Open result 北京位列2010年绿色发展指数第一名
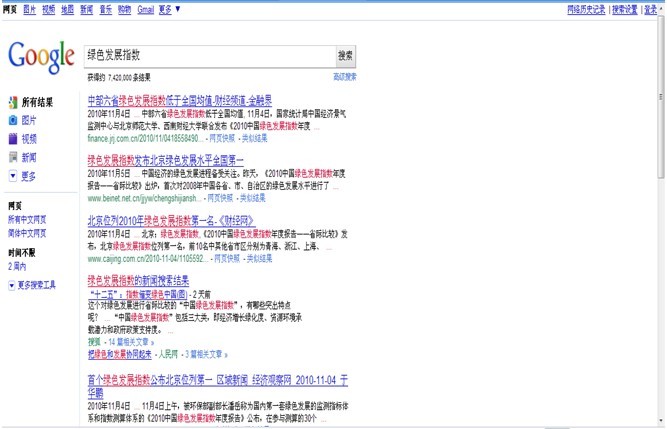Screen dimensions: 667x429 171,221
